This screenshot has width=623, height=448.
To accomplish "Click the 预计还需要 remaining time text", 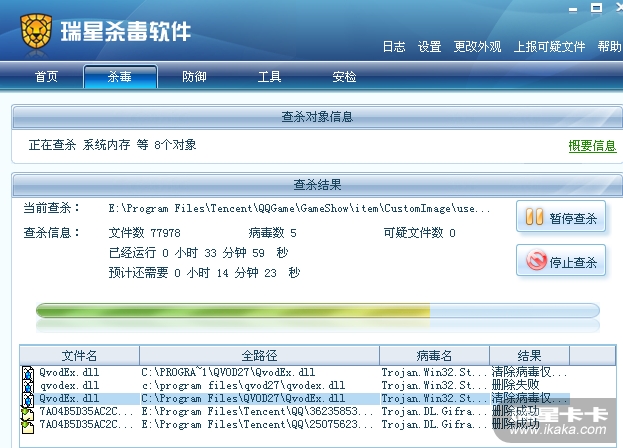I will click(x=205, y=273).
